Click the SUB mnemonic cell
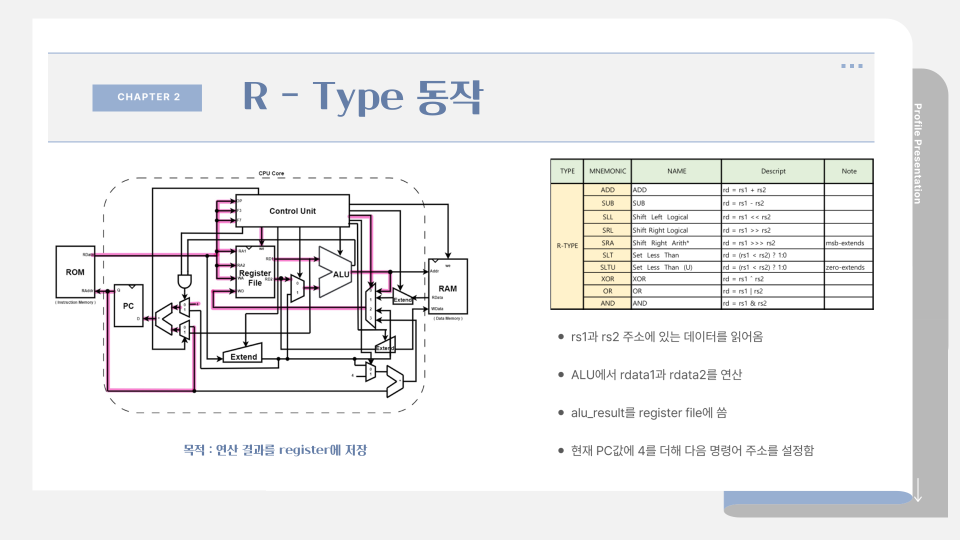 coord(607,203)
